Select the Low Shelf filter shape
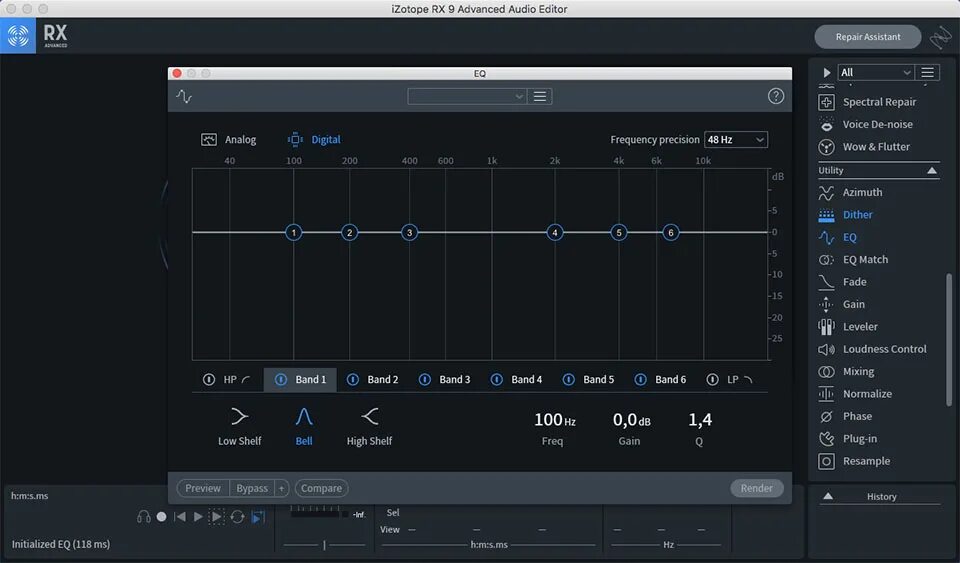 239,427
